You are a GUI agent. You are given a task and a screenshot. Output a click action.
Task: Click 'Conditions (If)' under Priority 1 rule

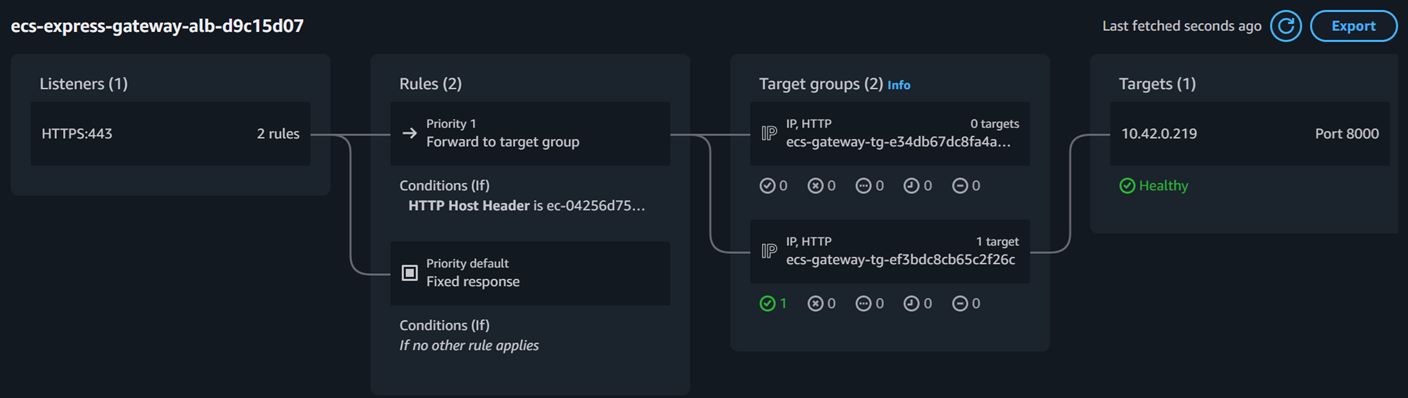click(444, 186)
